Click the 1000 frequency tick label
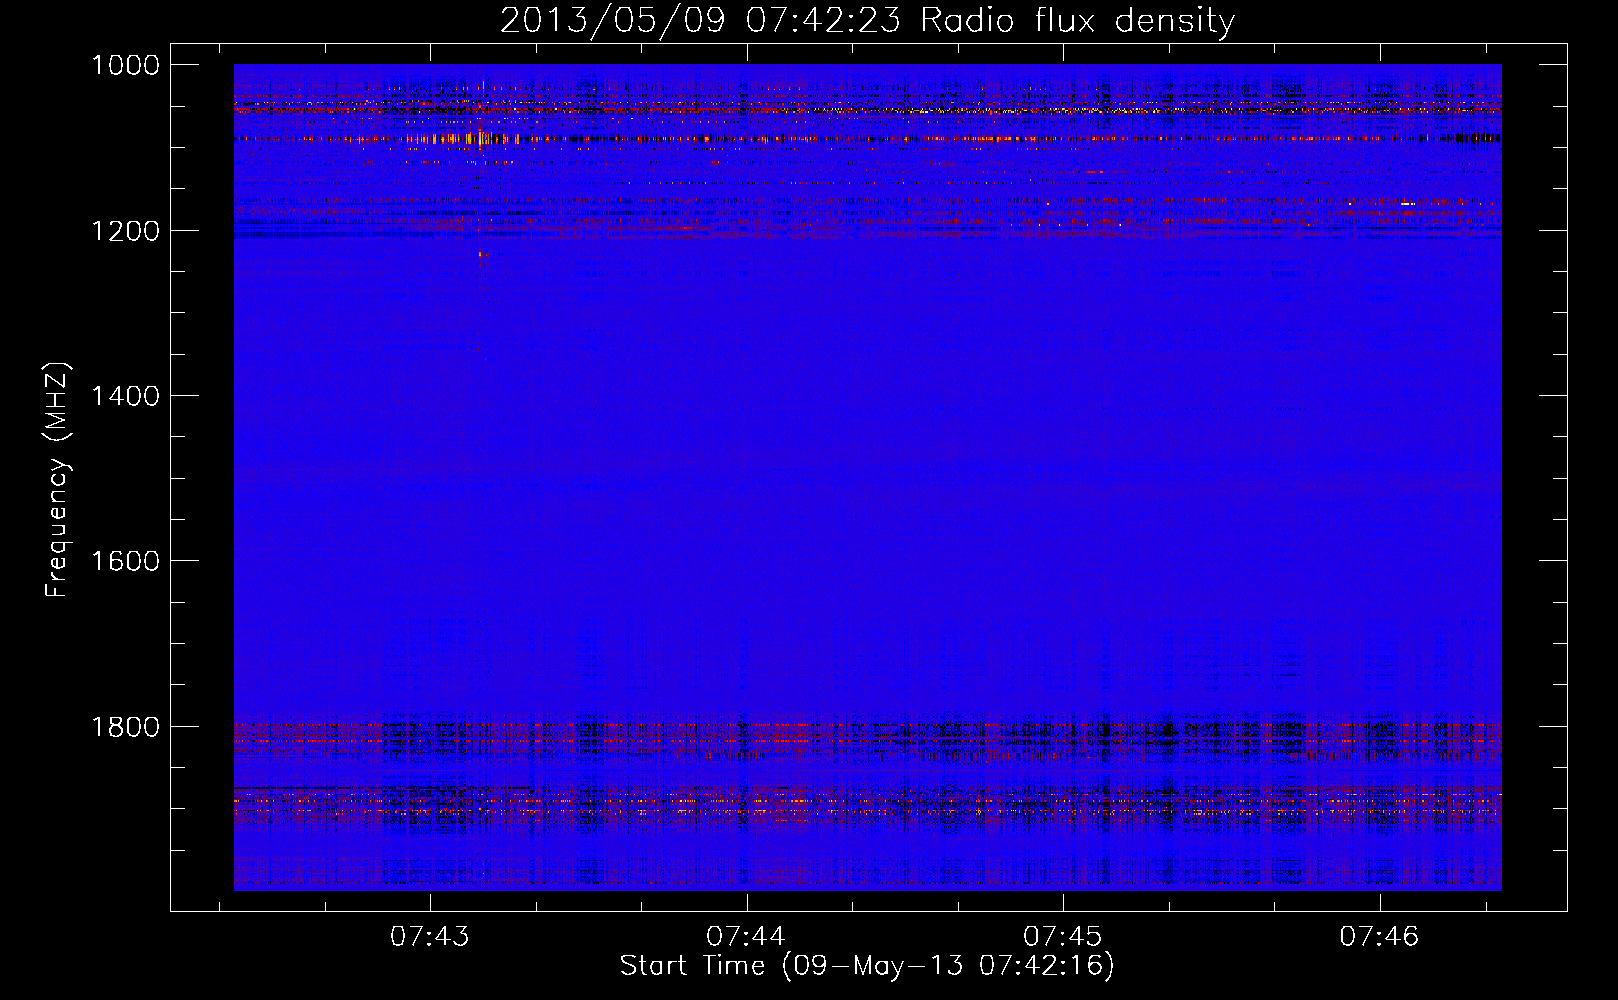Image resolution: width=1618 pixels, height=1000 pixels. [x=125, y=65]
